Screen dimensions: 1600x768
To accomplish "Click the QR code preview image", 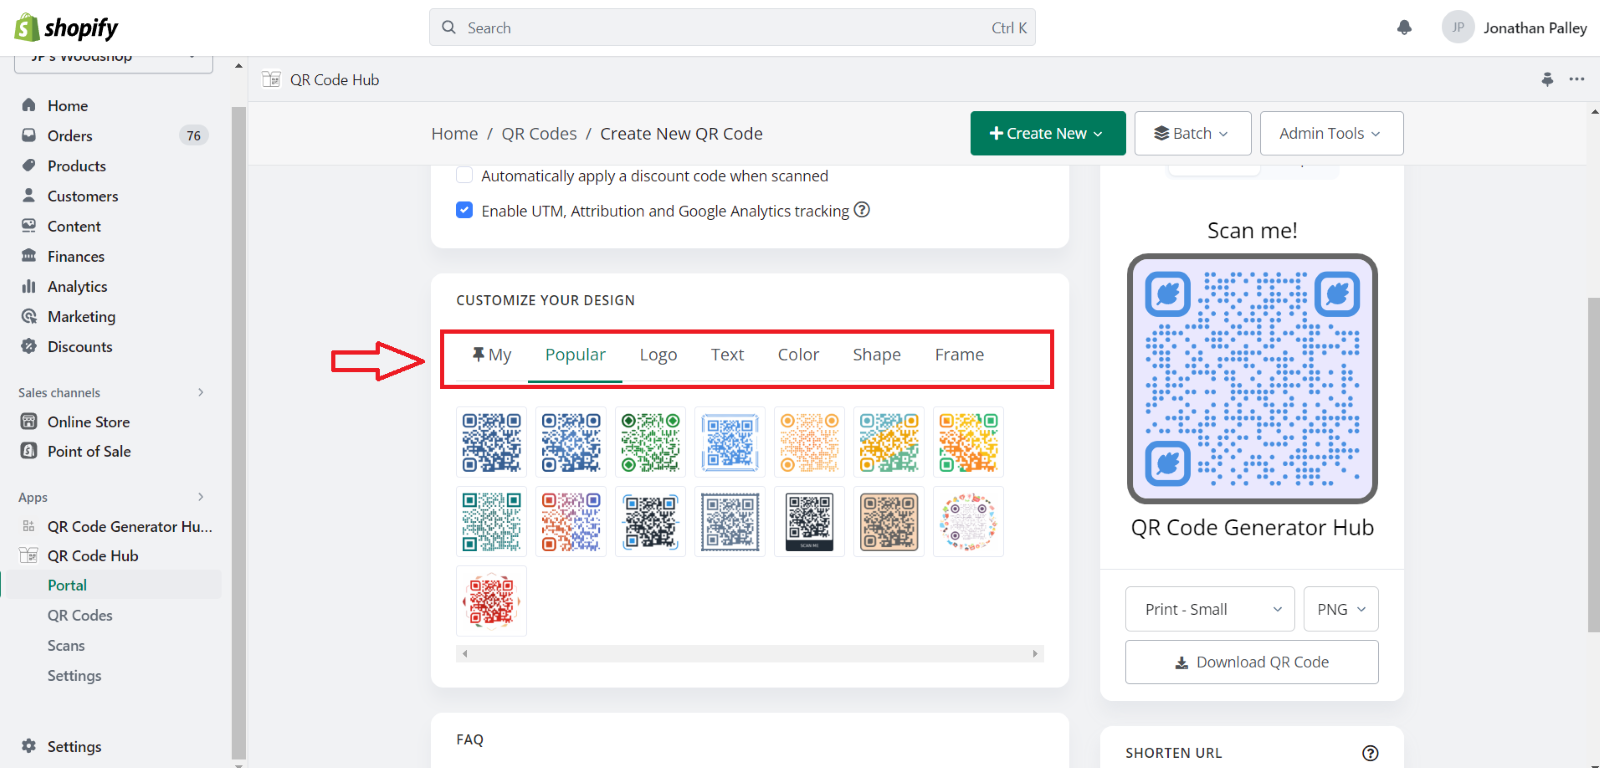I will [x=1252, y=378].
